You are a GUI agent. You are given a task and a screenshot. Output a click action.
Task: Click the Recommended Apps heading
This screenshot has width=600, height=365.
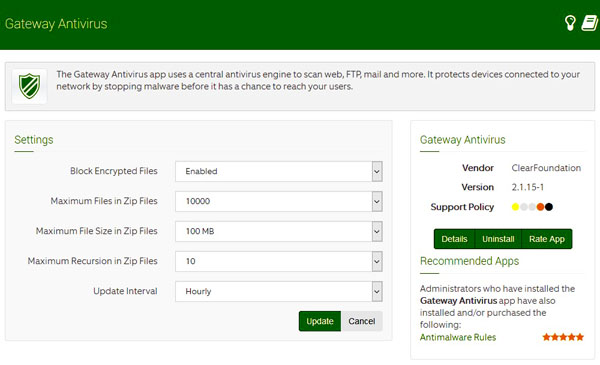[x=470, y=261]
